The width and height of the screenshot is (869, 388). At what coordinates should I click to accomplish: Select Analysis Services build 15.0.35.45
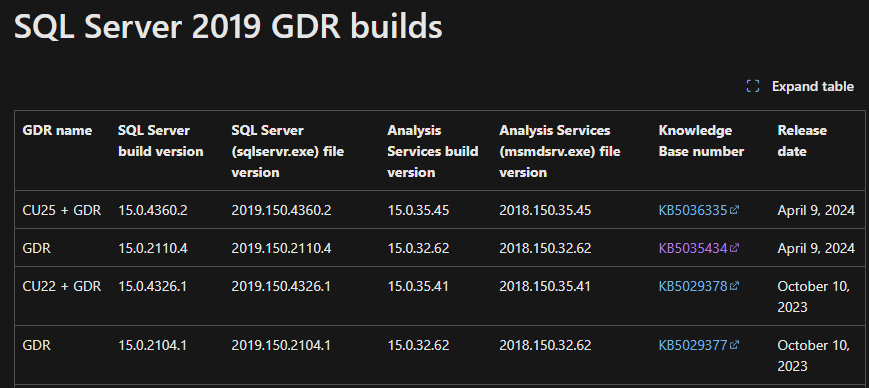click(x=418, y=211)
